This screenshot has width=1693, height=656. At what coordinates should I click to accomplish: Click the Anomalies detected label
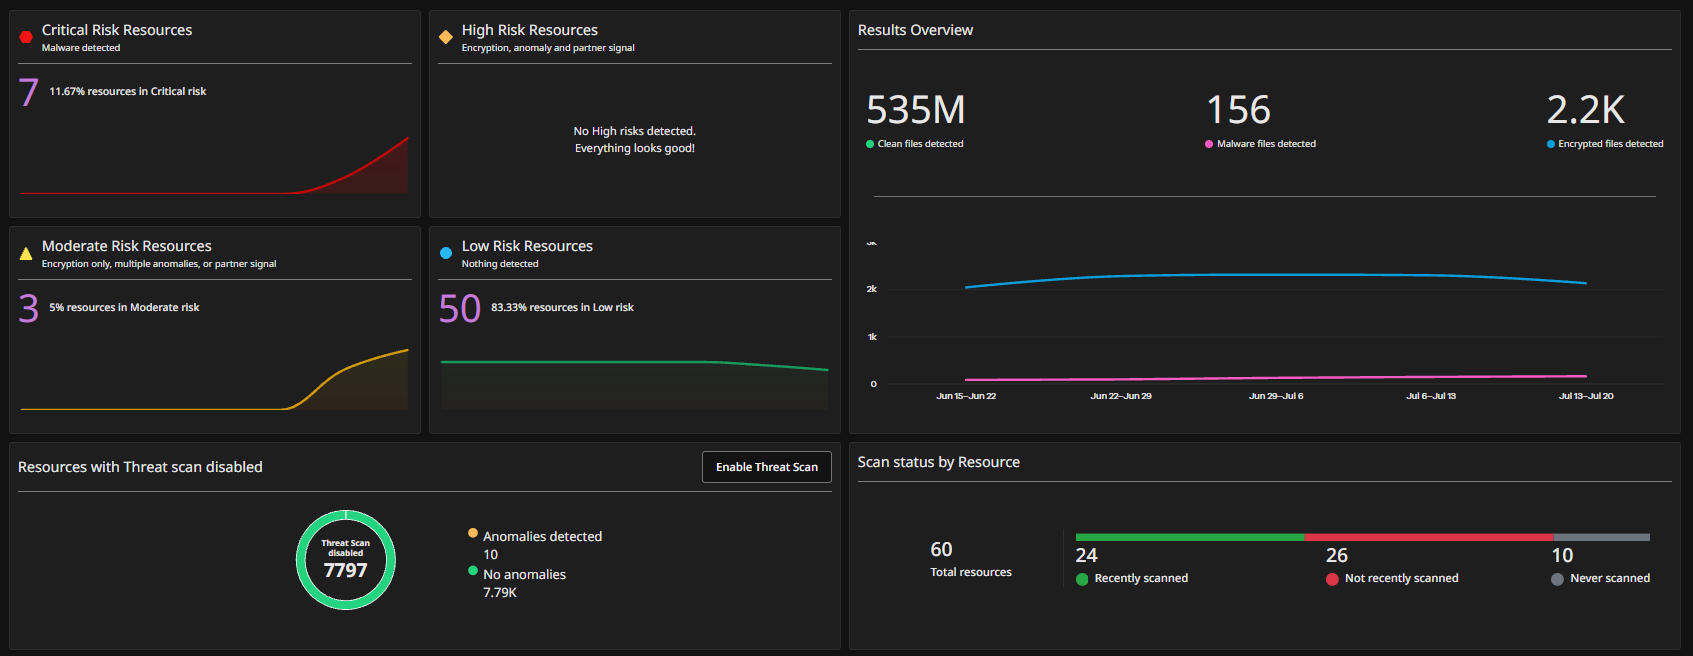pyautogui.click(x=543, y=537)
